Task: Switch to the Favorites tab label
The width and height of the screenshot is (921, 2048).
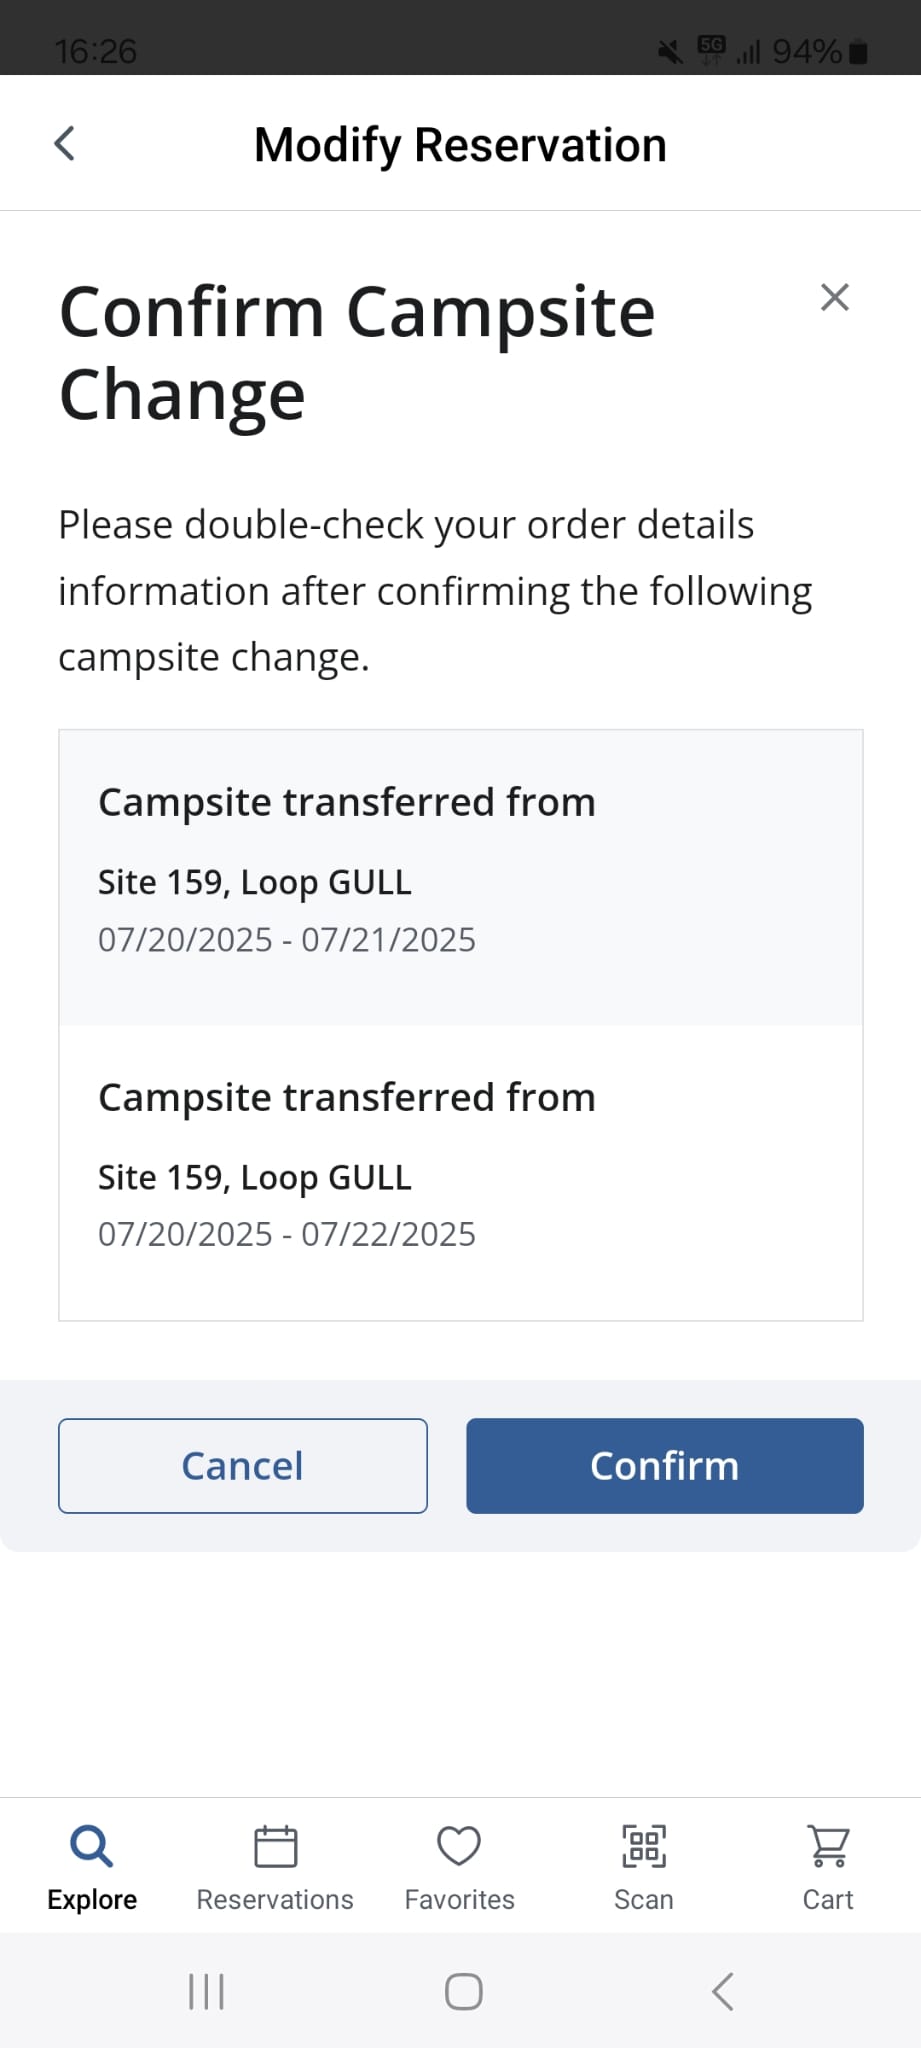Action: tap(459, 1900)
